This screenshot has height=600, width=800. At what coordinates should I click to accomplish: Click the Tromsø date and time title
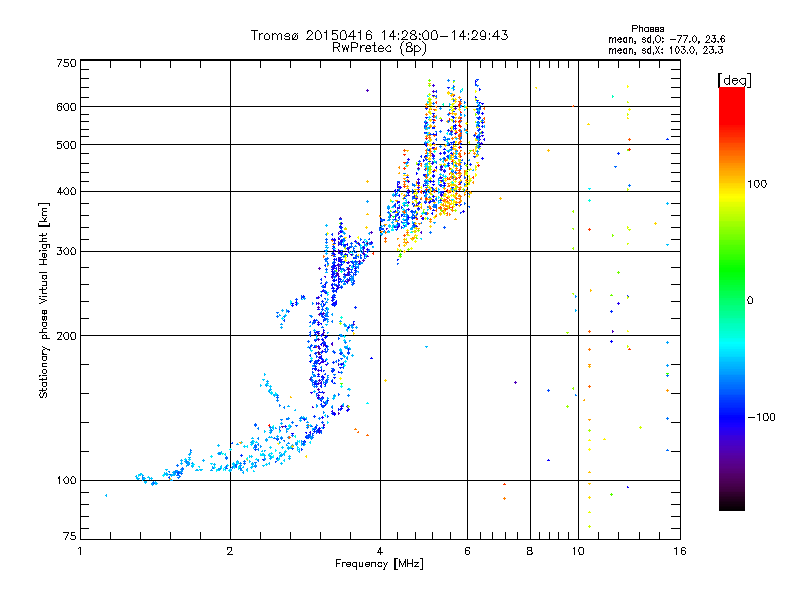(x=379, y=35)
